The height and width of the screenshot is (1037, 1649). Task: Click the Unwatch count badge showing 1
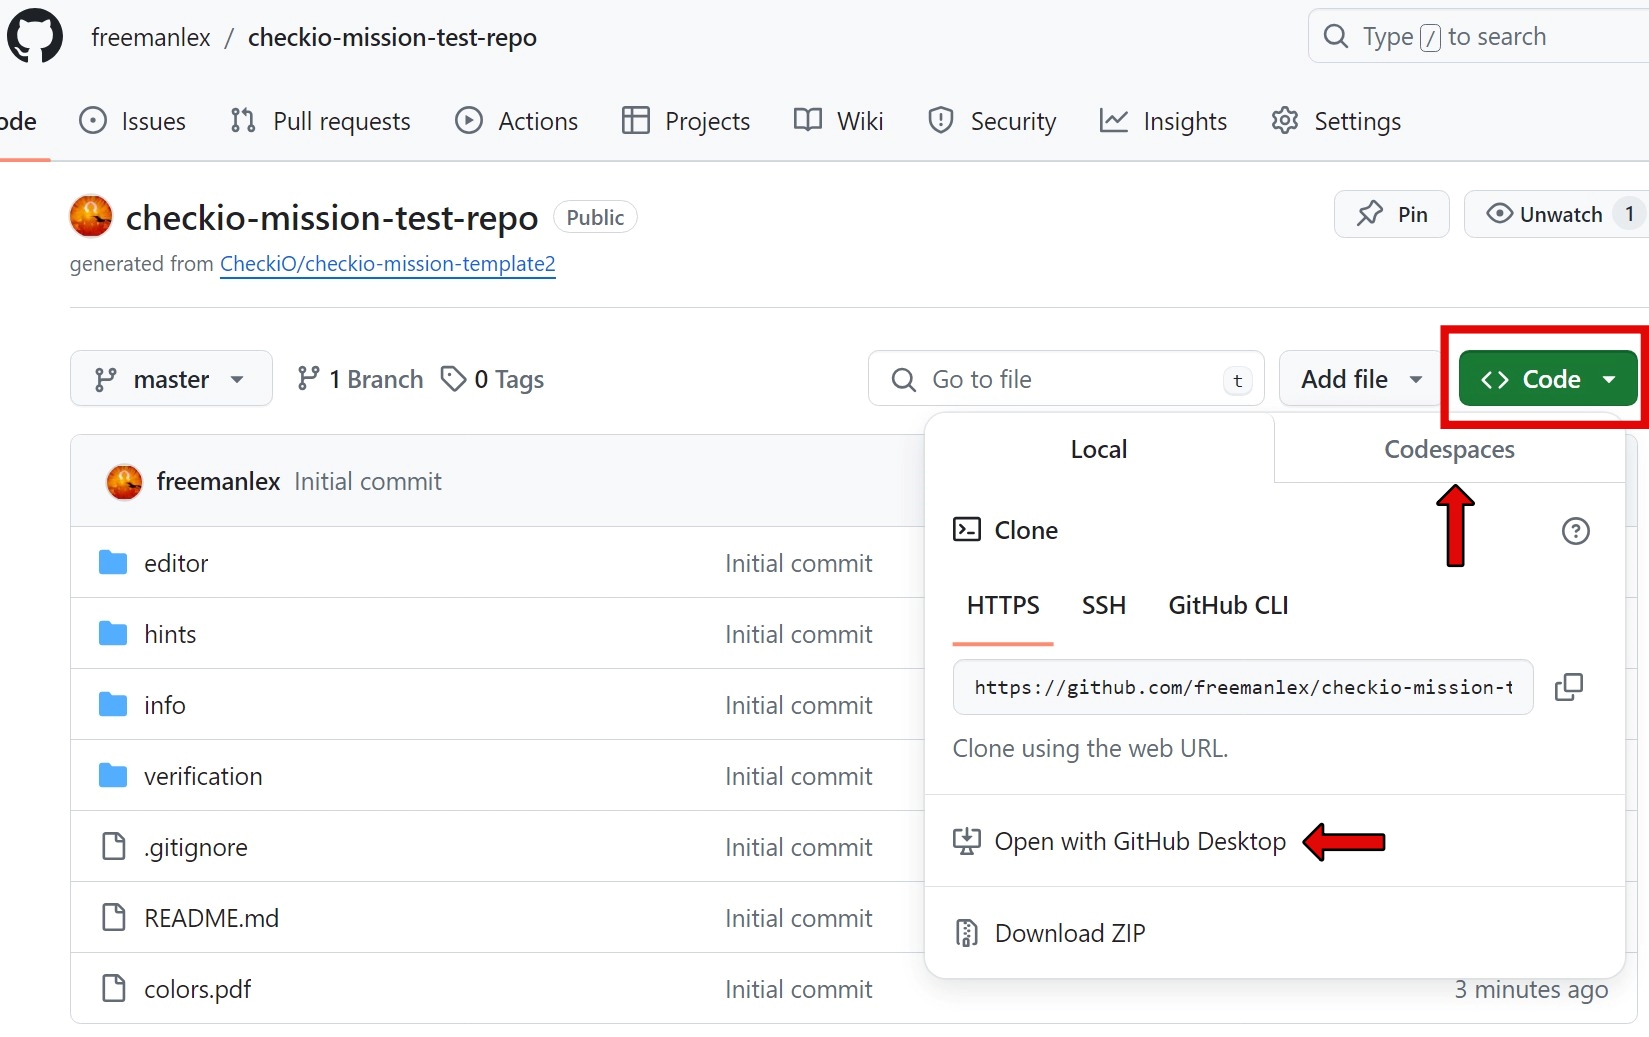[1629, 214]
